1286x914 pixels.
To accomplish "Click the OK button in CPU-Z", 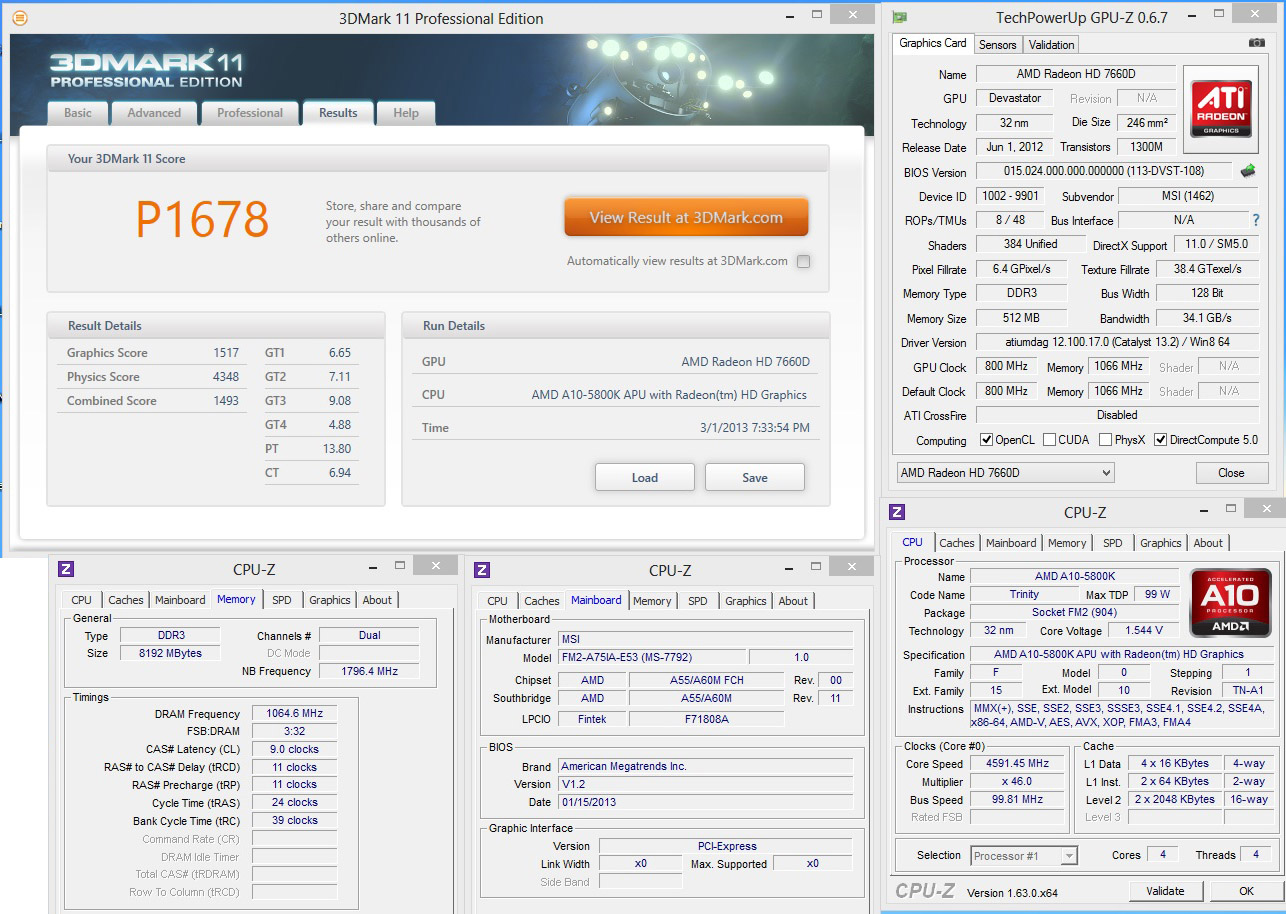I will point(1246,891).
